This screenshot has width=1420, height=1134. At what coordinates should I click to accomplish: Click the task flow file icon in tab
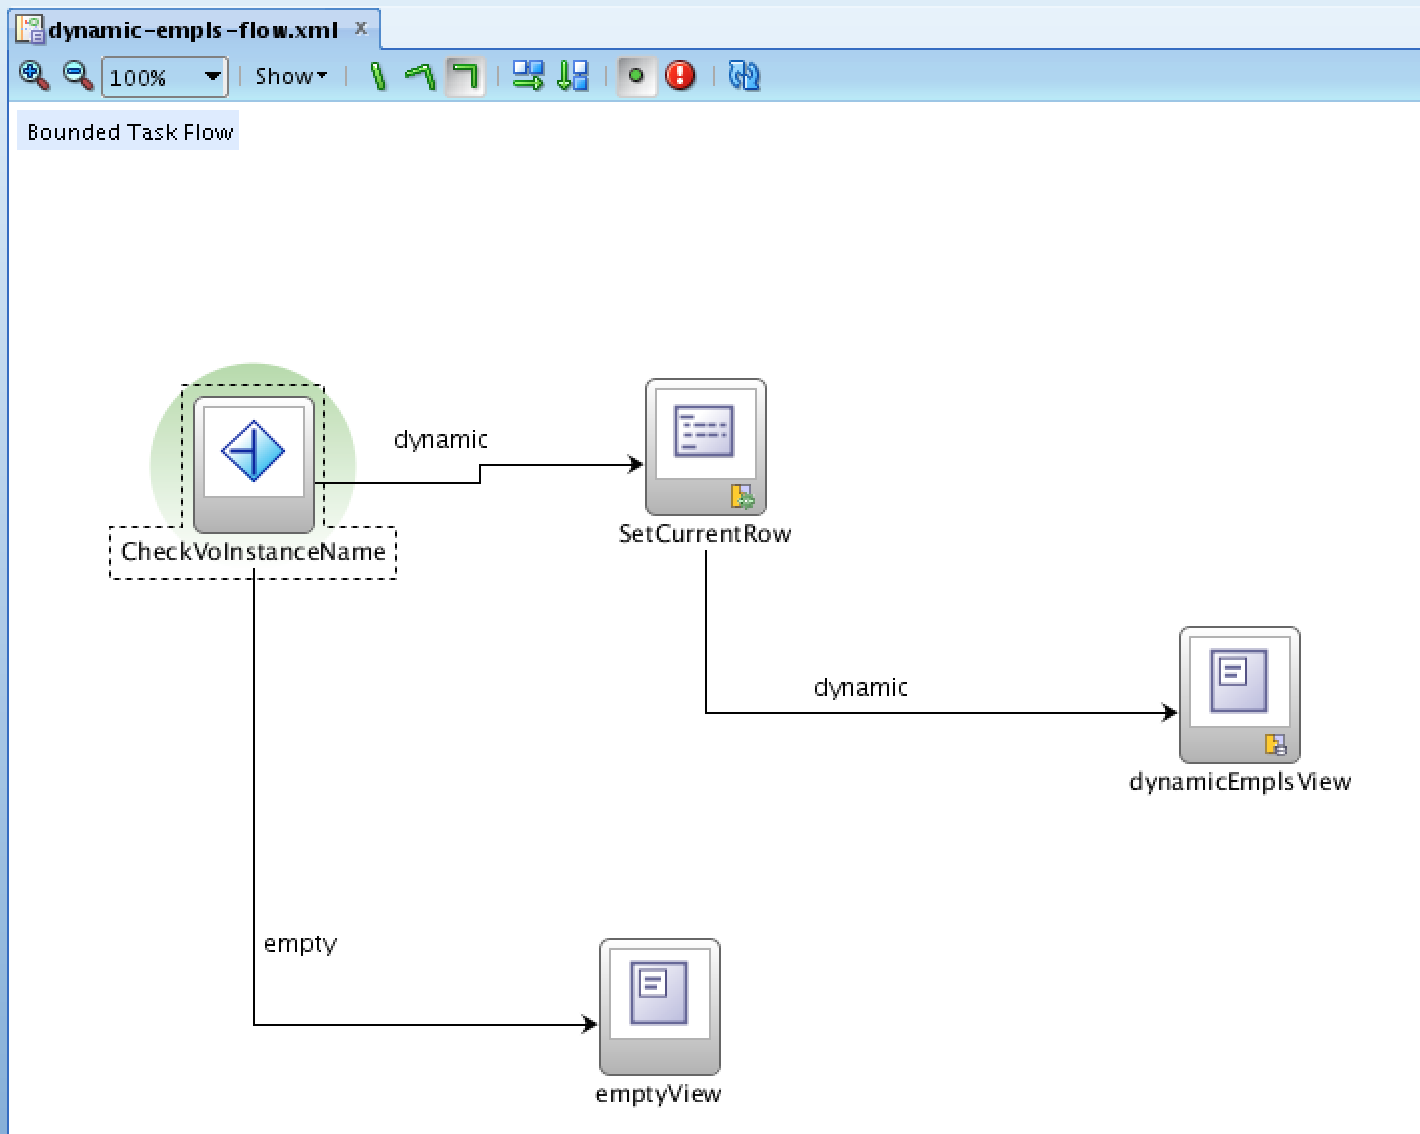(x=30, y=29)
